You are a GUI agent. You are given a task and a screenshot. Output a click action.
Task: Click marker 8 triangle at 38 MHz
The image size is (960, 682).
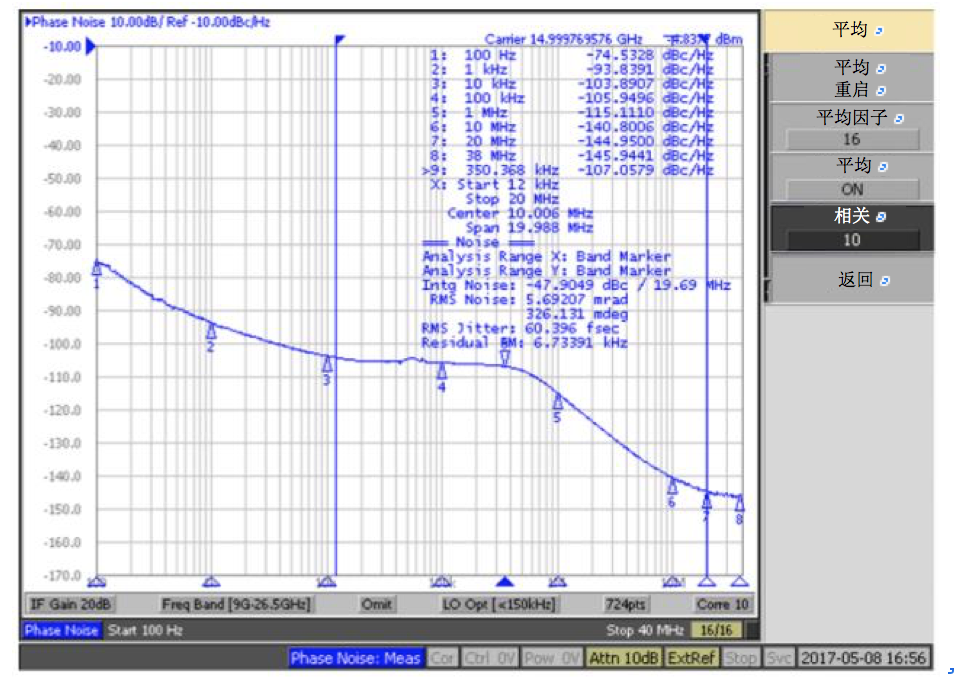click(x=740, y=504)
